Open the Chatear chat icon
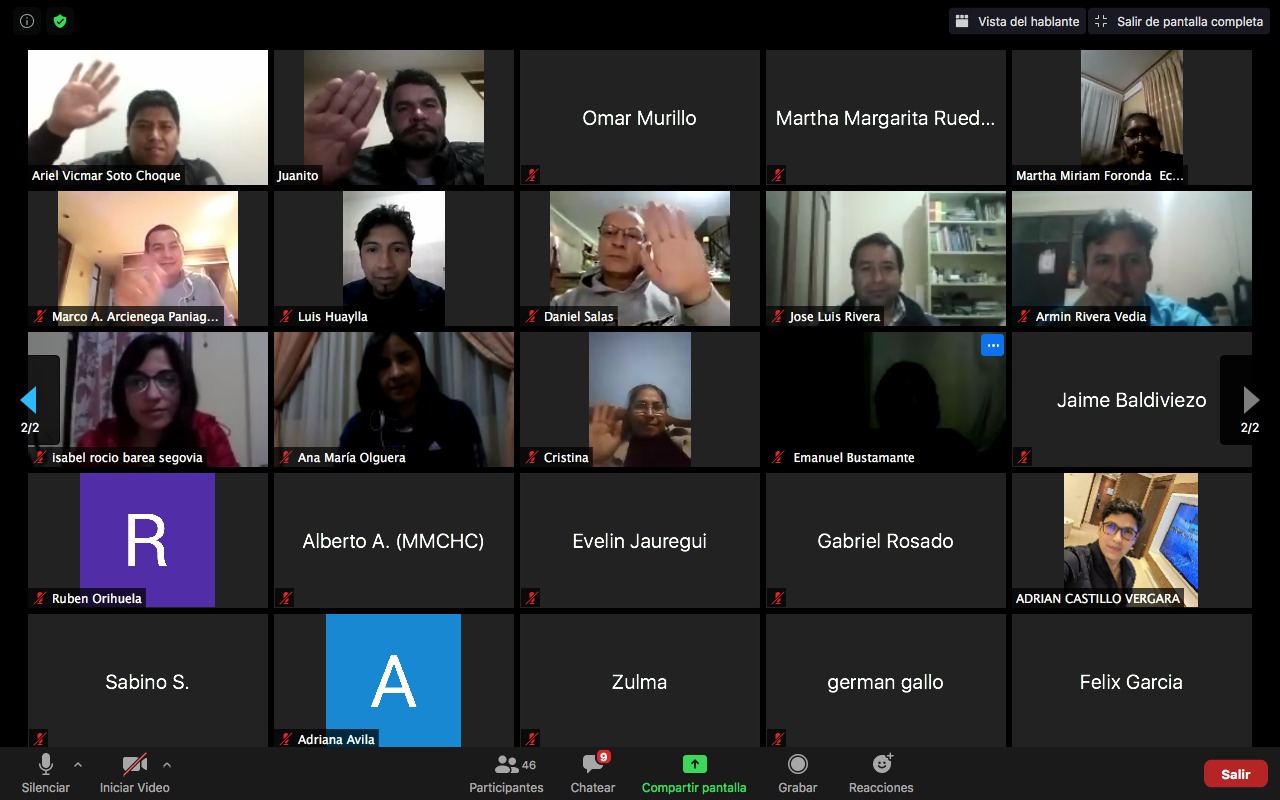1280x800 pixels. (593, 765)
